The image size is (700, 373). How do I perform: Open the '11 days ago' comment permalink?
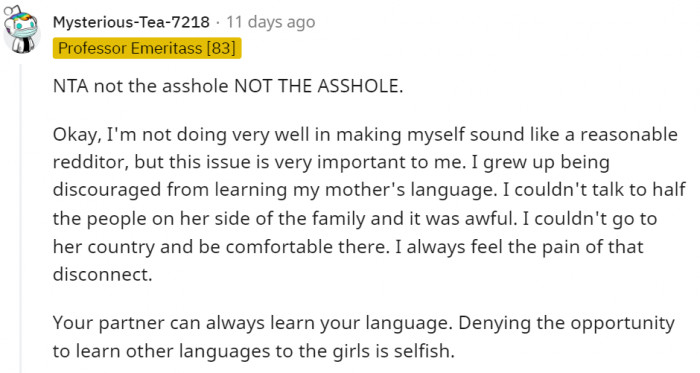point(270,22)
